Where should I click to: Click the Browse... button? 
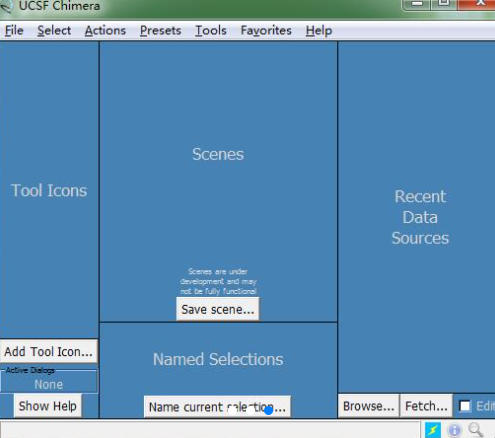pos(369,406)
